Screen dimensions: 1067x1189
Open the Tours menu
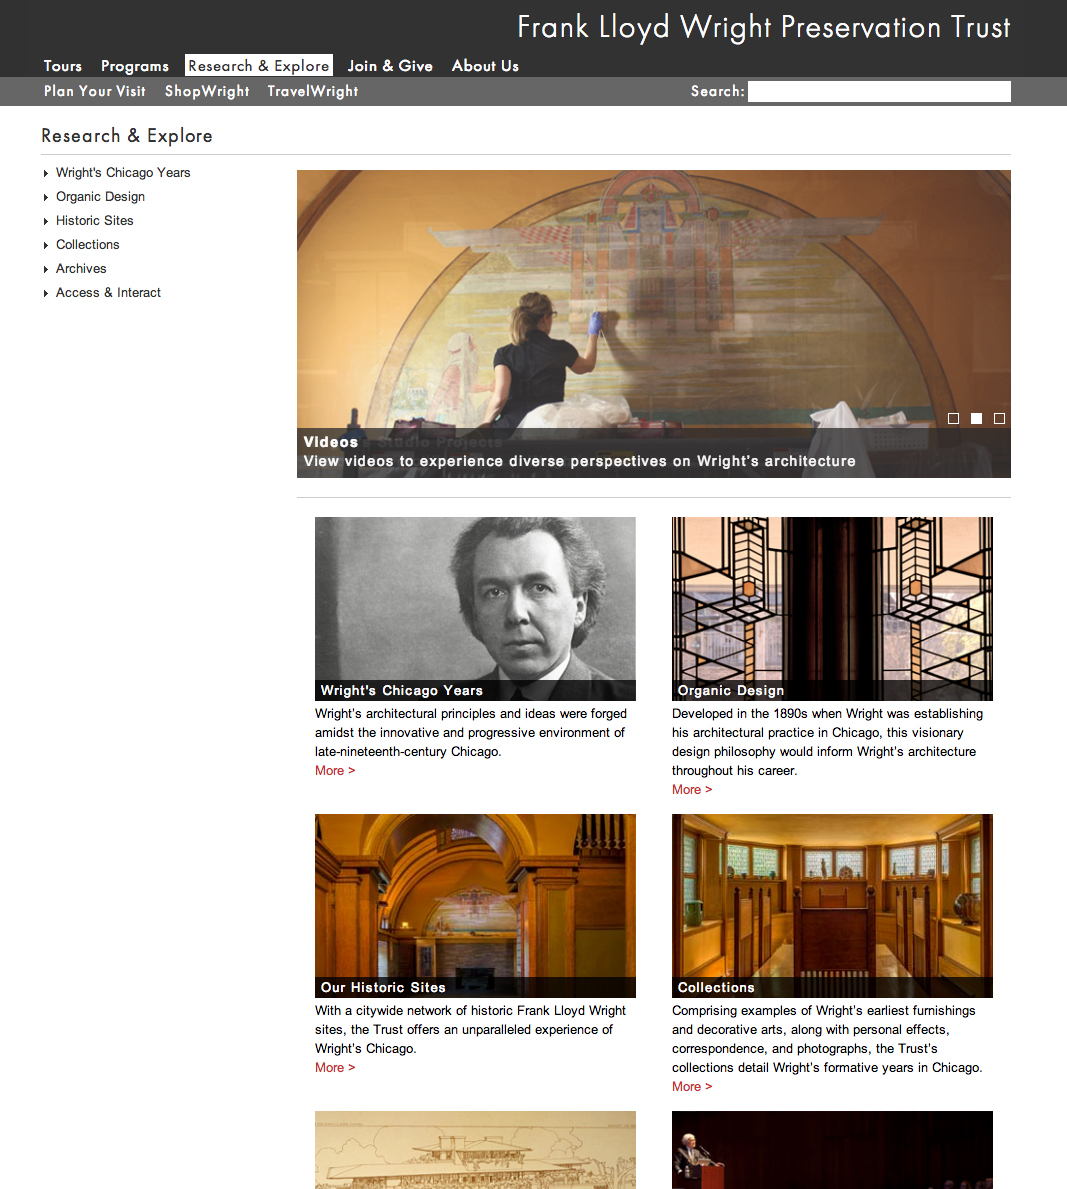pyautogui.click(x=62, y=66)
